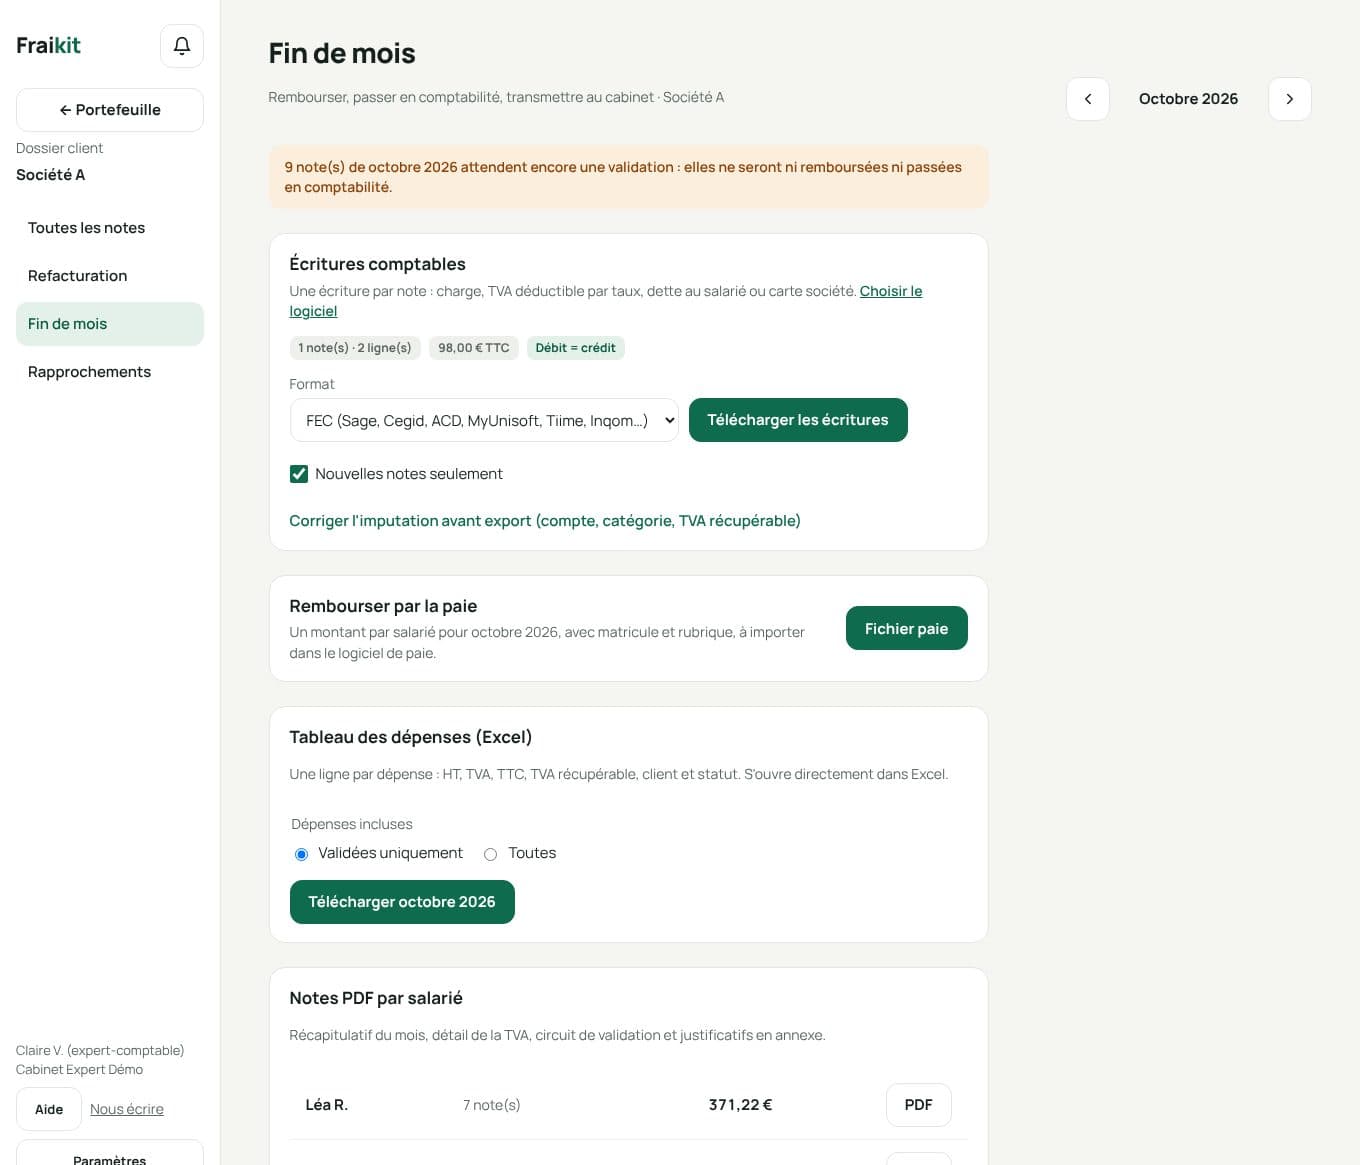Click the Société A client name in sidebar
The height and width of the screenshot is (1165, 1360).
51,175
